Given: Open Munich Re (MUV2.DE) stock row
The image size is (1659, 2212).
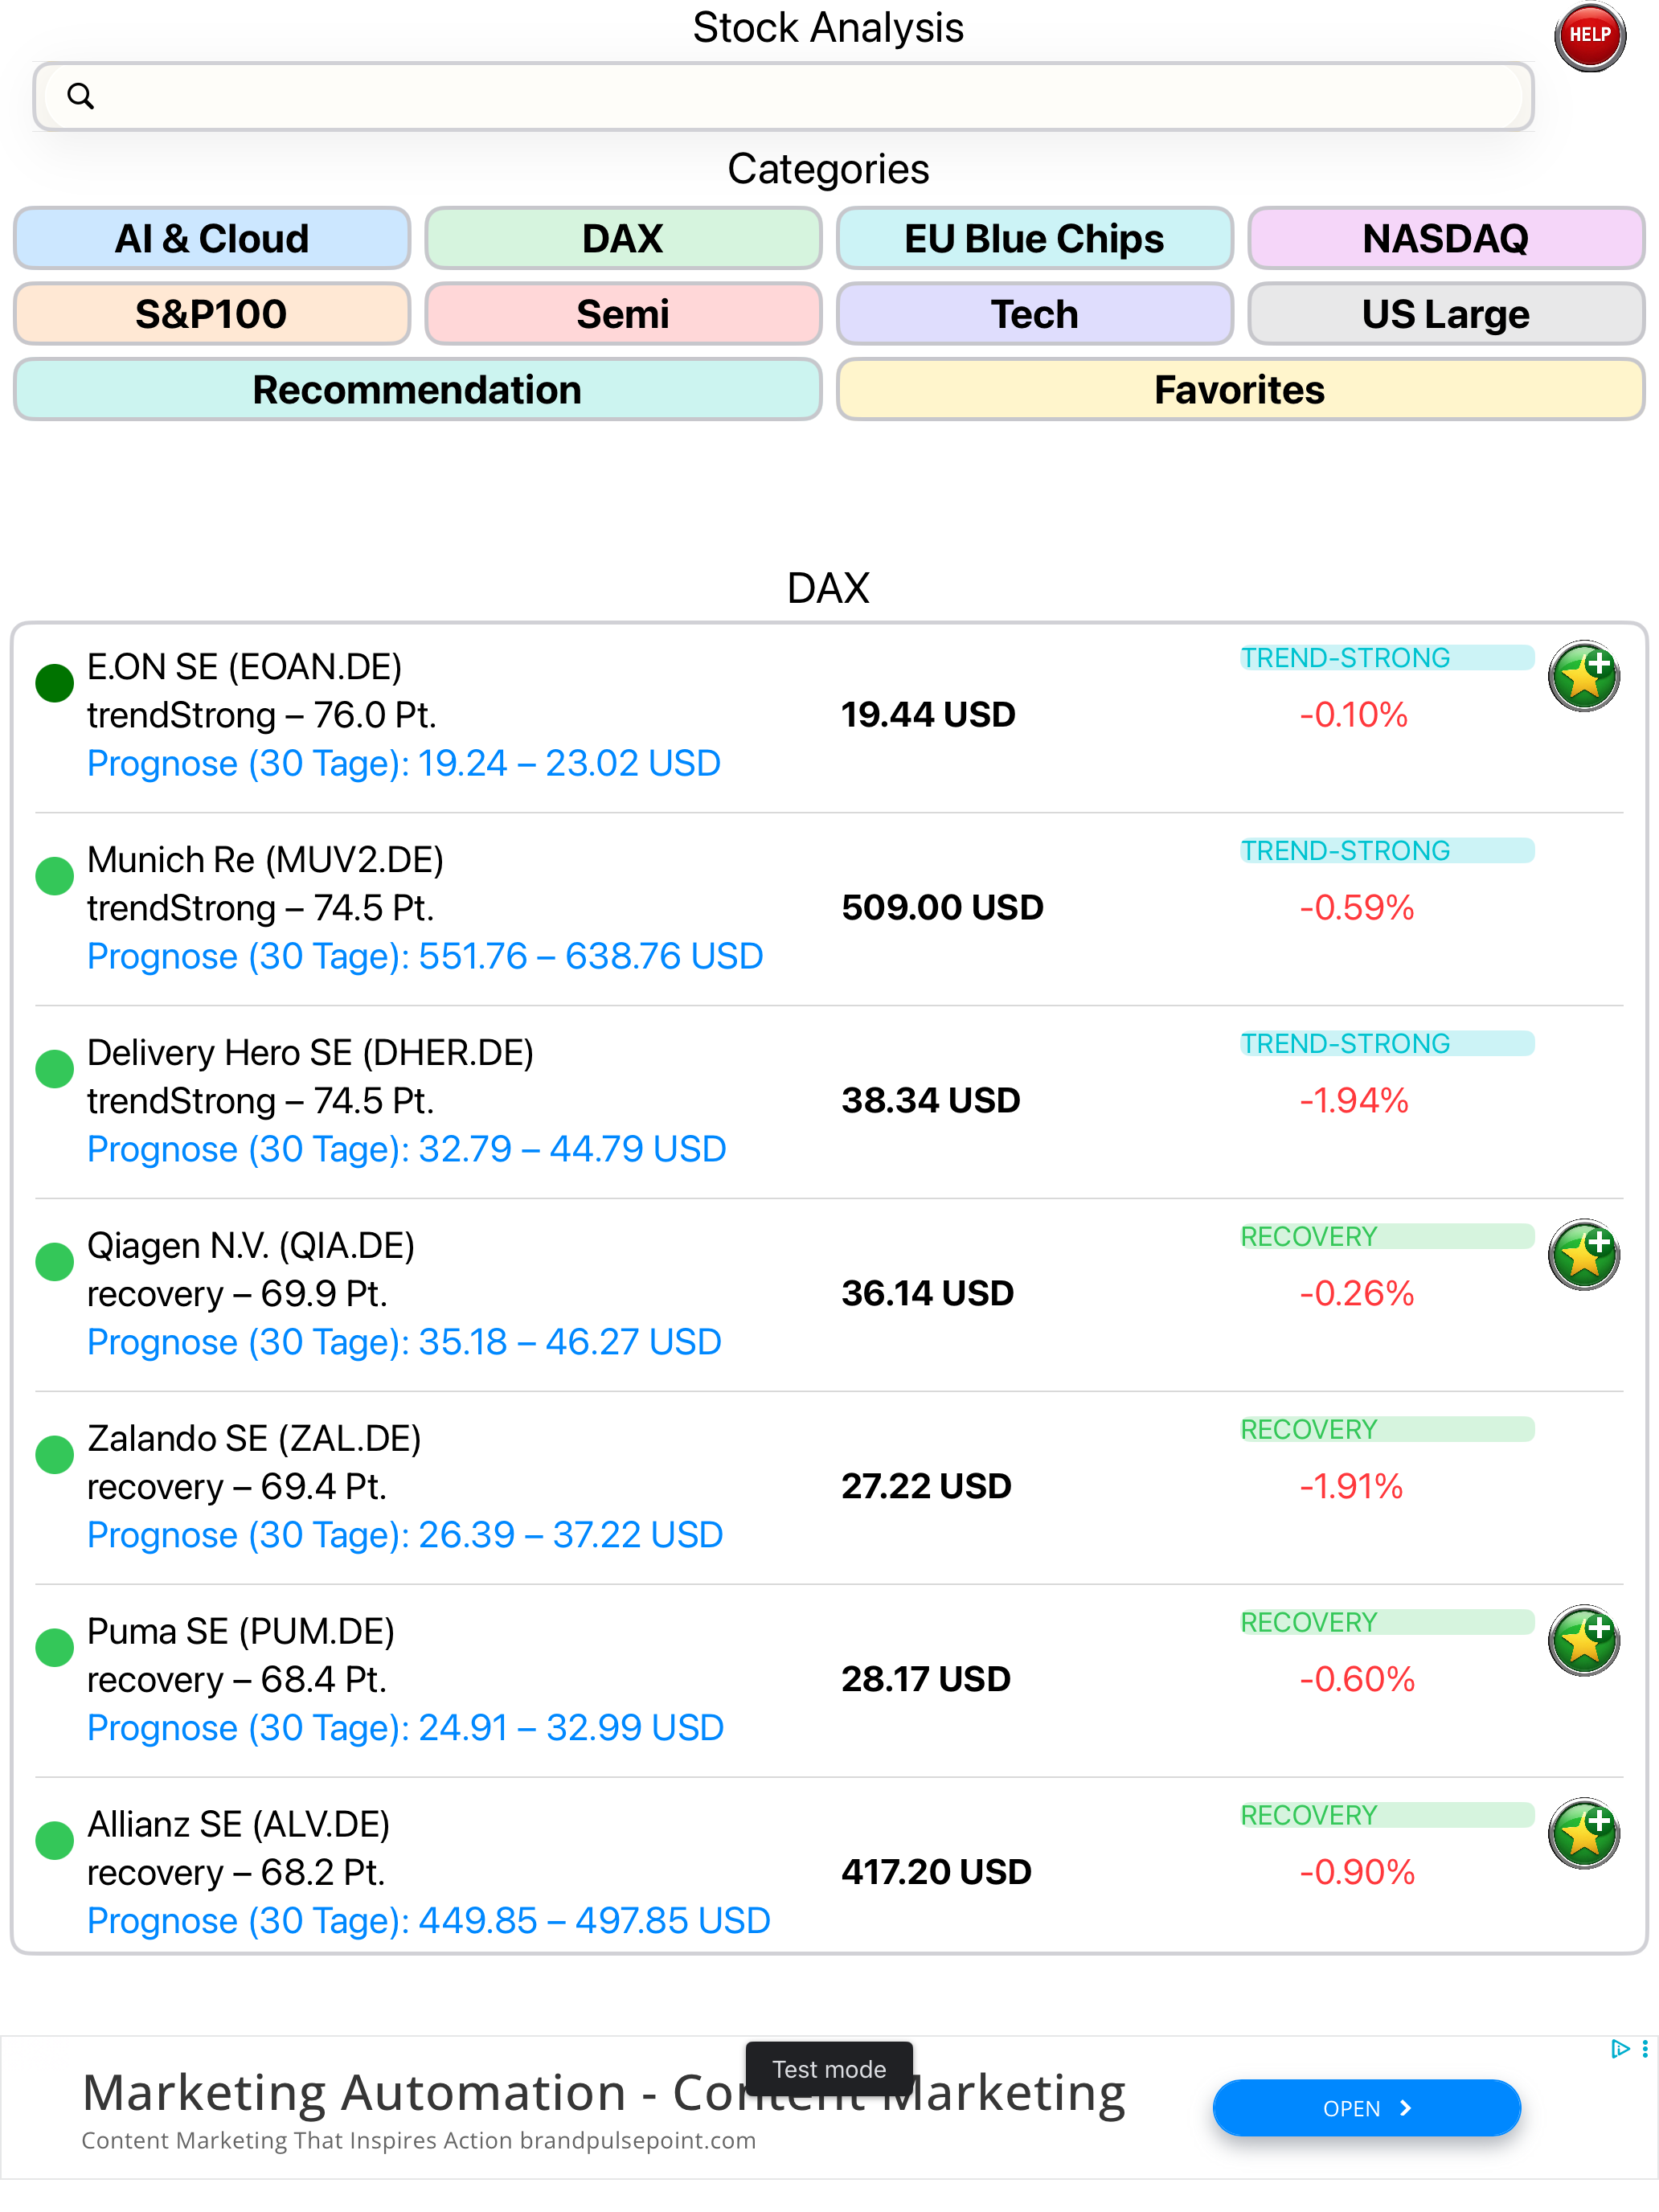Looking at the screenshot, I should click(829, 908).
